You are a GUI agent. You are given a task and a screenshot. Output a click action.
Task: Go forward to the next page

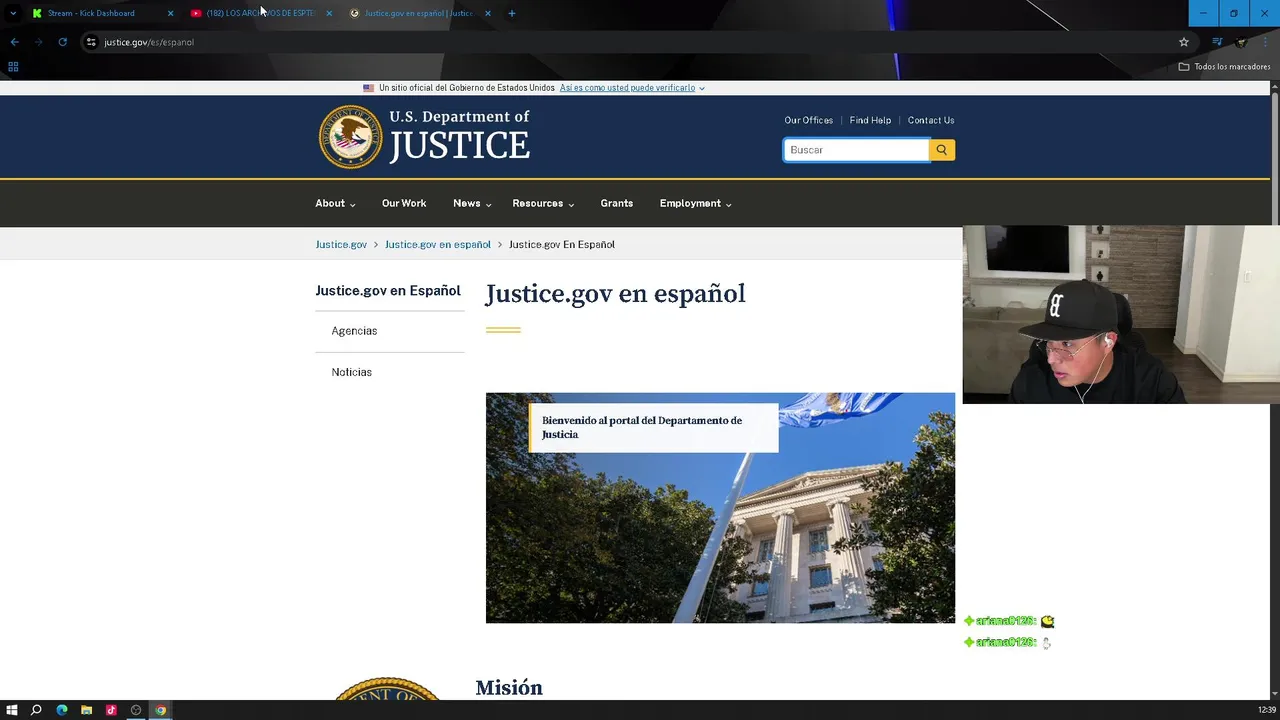(38, 42)
